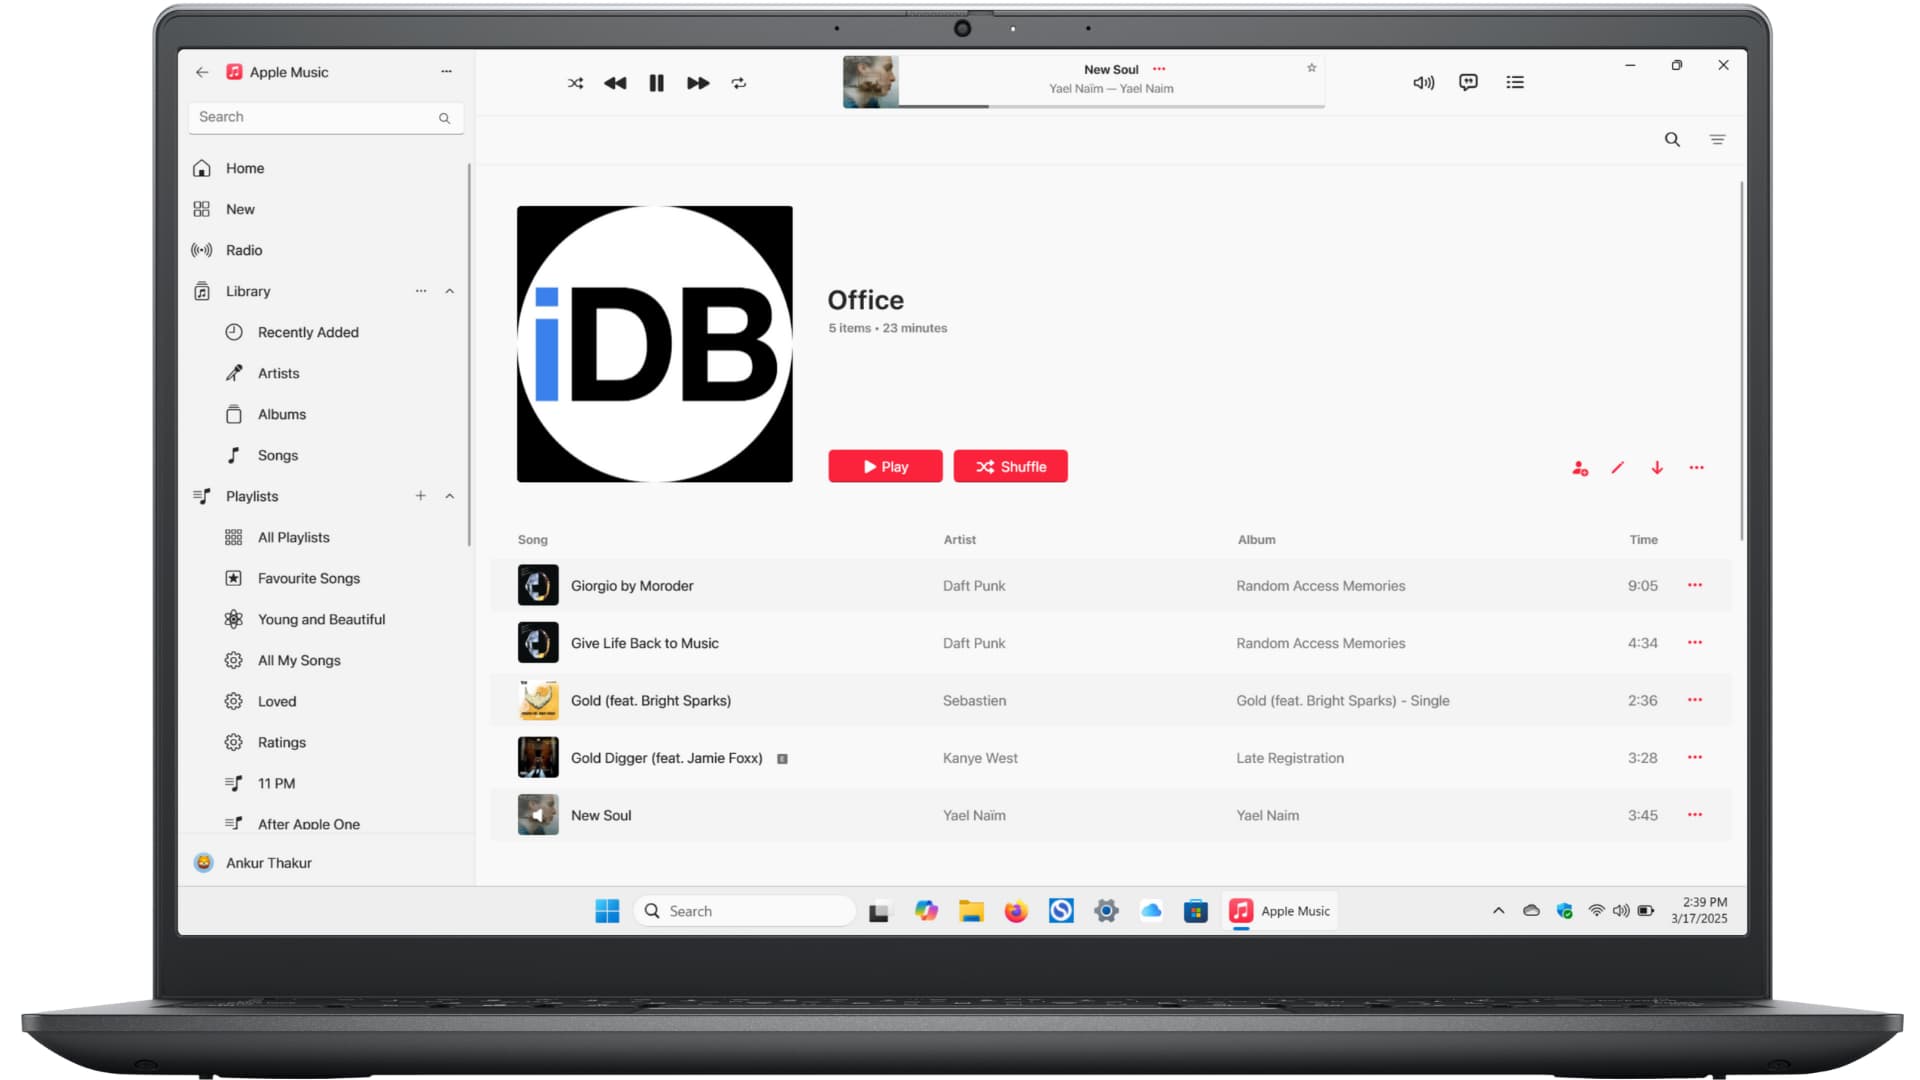The width and height of the screenshot is (1920, 1080).
Task: Click the sidebar Search field
Action: coord(326,117)
